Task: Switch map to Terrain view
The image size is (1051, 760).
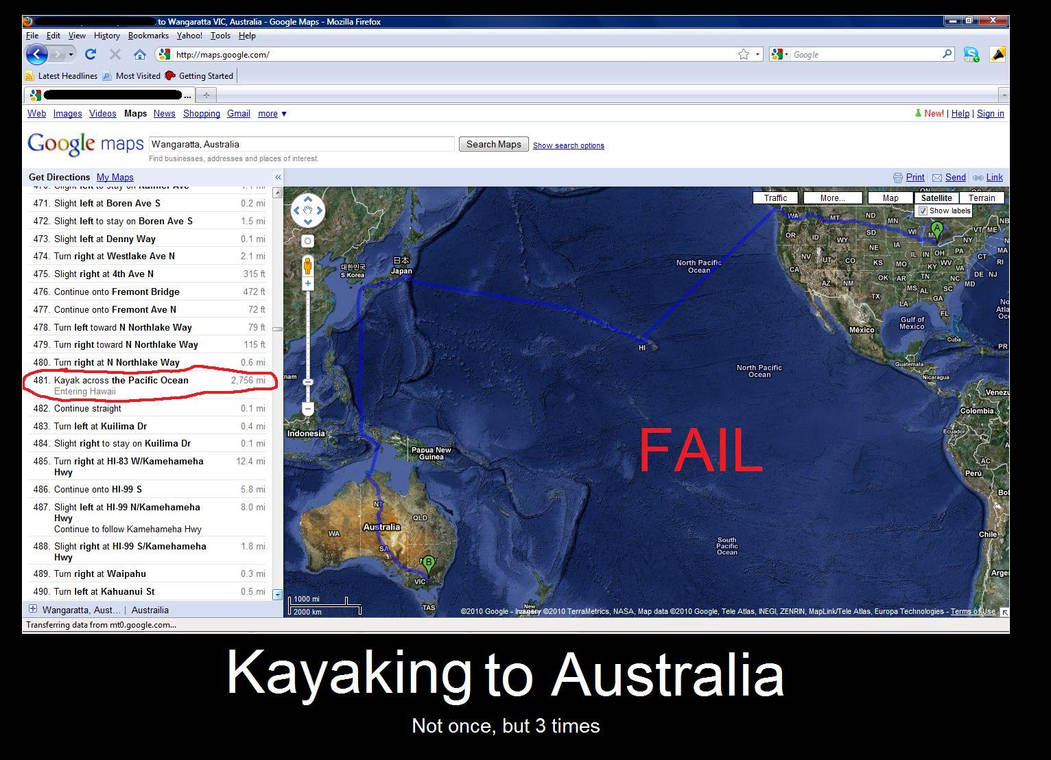Action: [x=982, y=197]
